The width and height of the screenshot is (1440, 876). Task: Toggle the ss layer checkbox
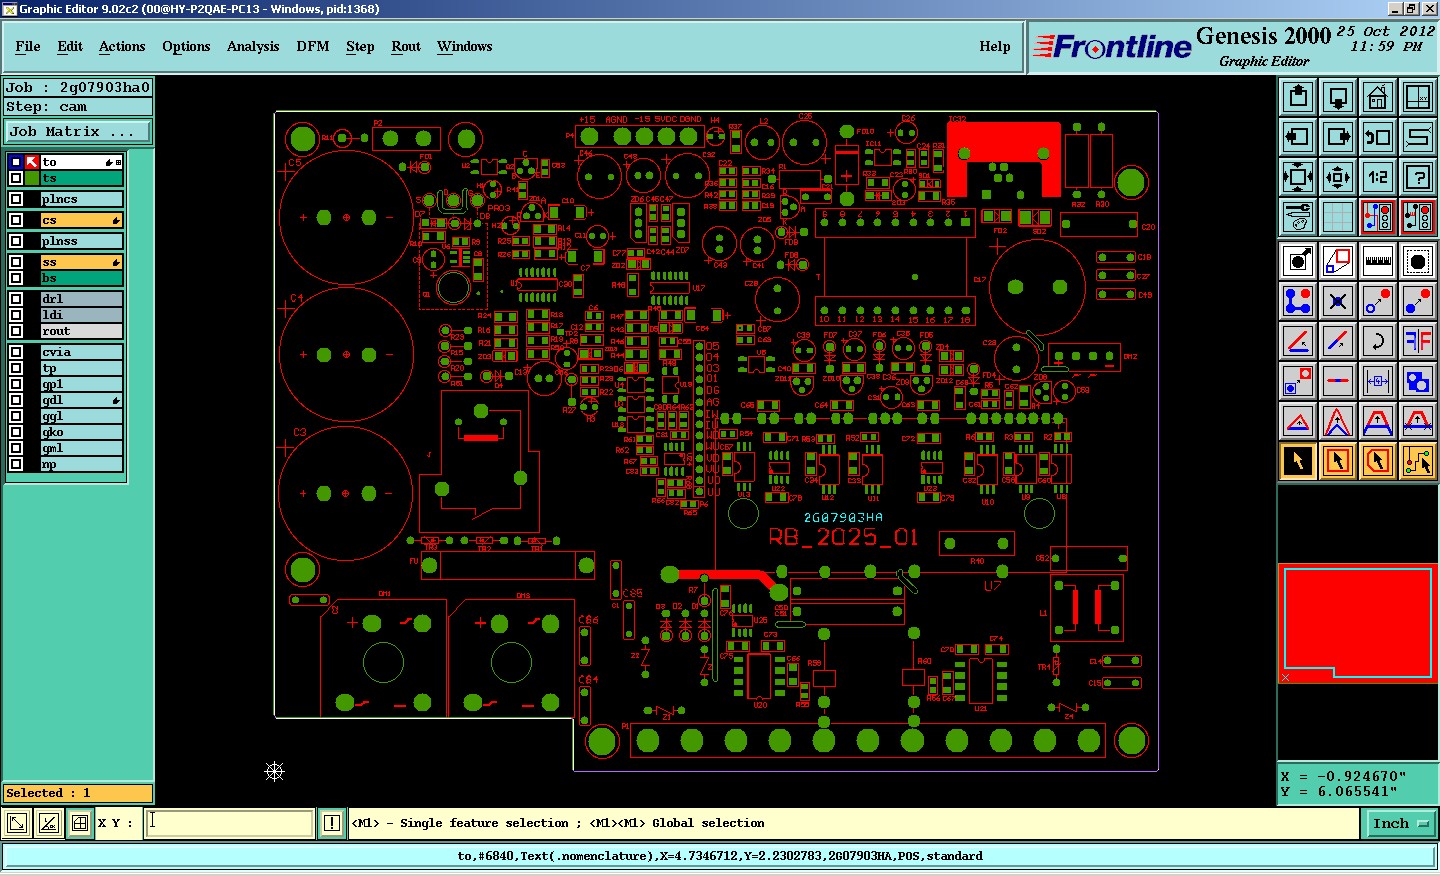tap(16, 262)
